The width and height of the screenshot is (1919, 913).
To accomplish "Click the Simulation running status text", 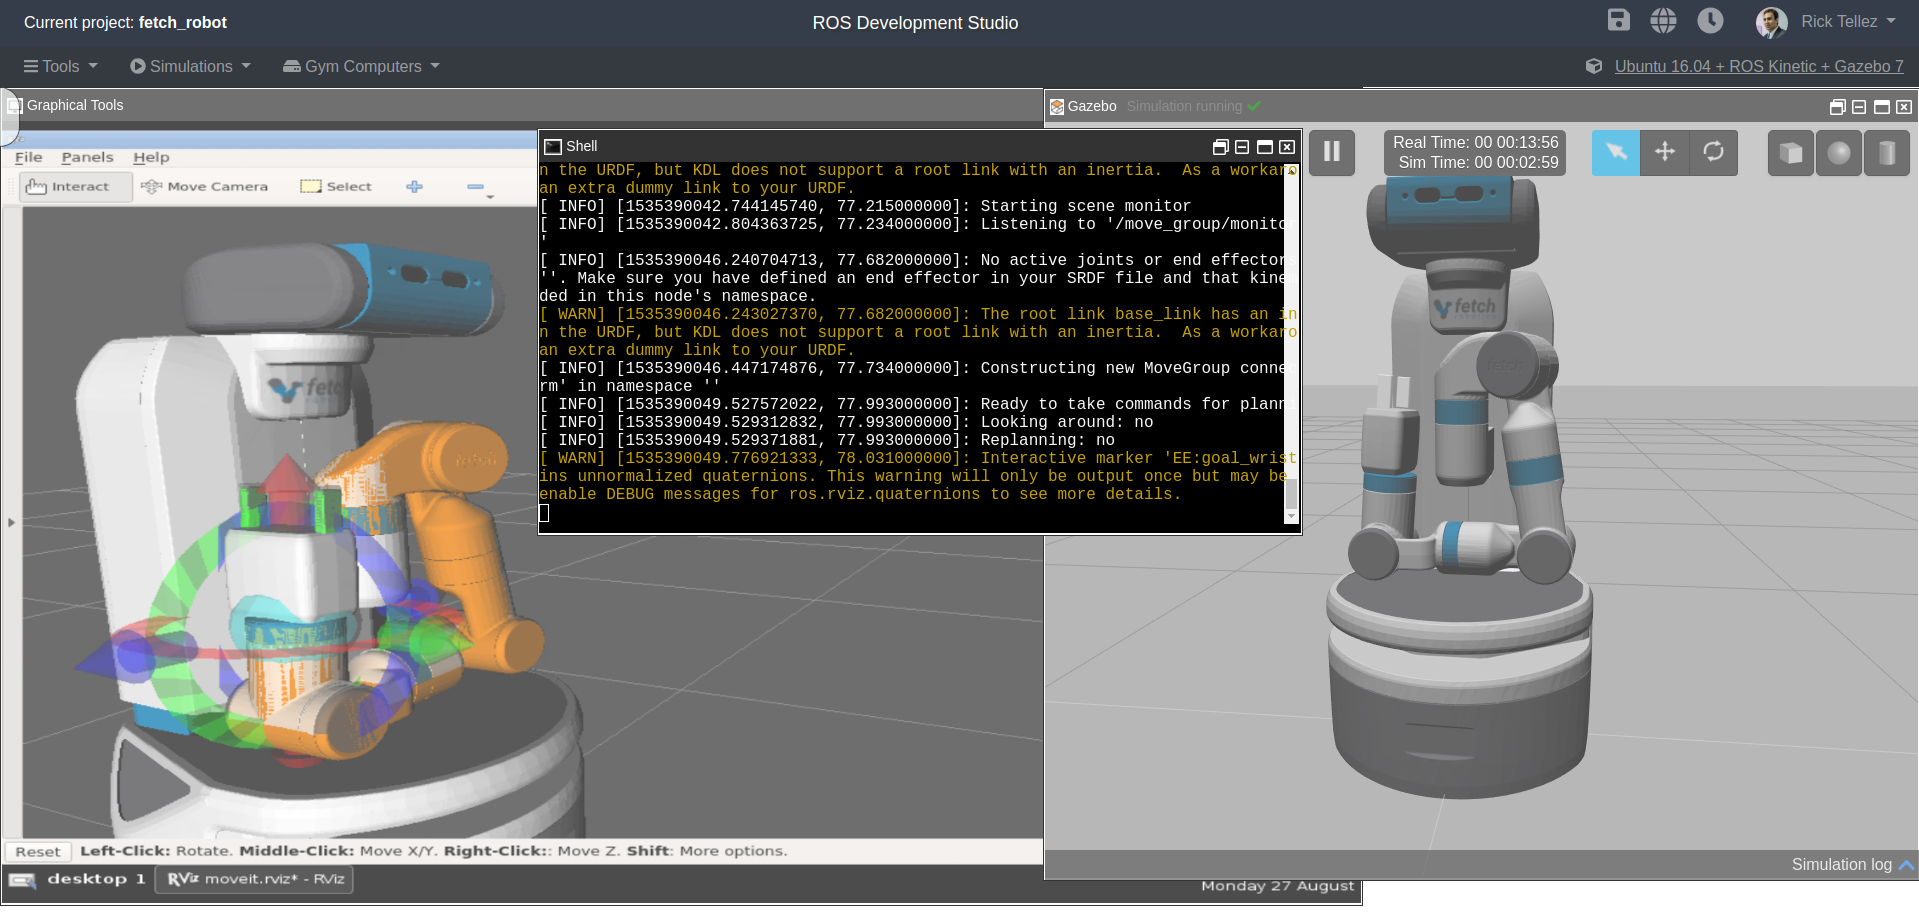I will pyautogui.click(x=1184, y=106).
